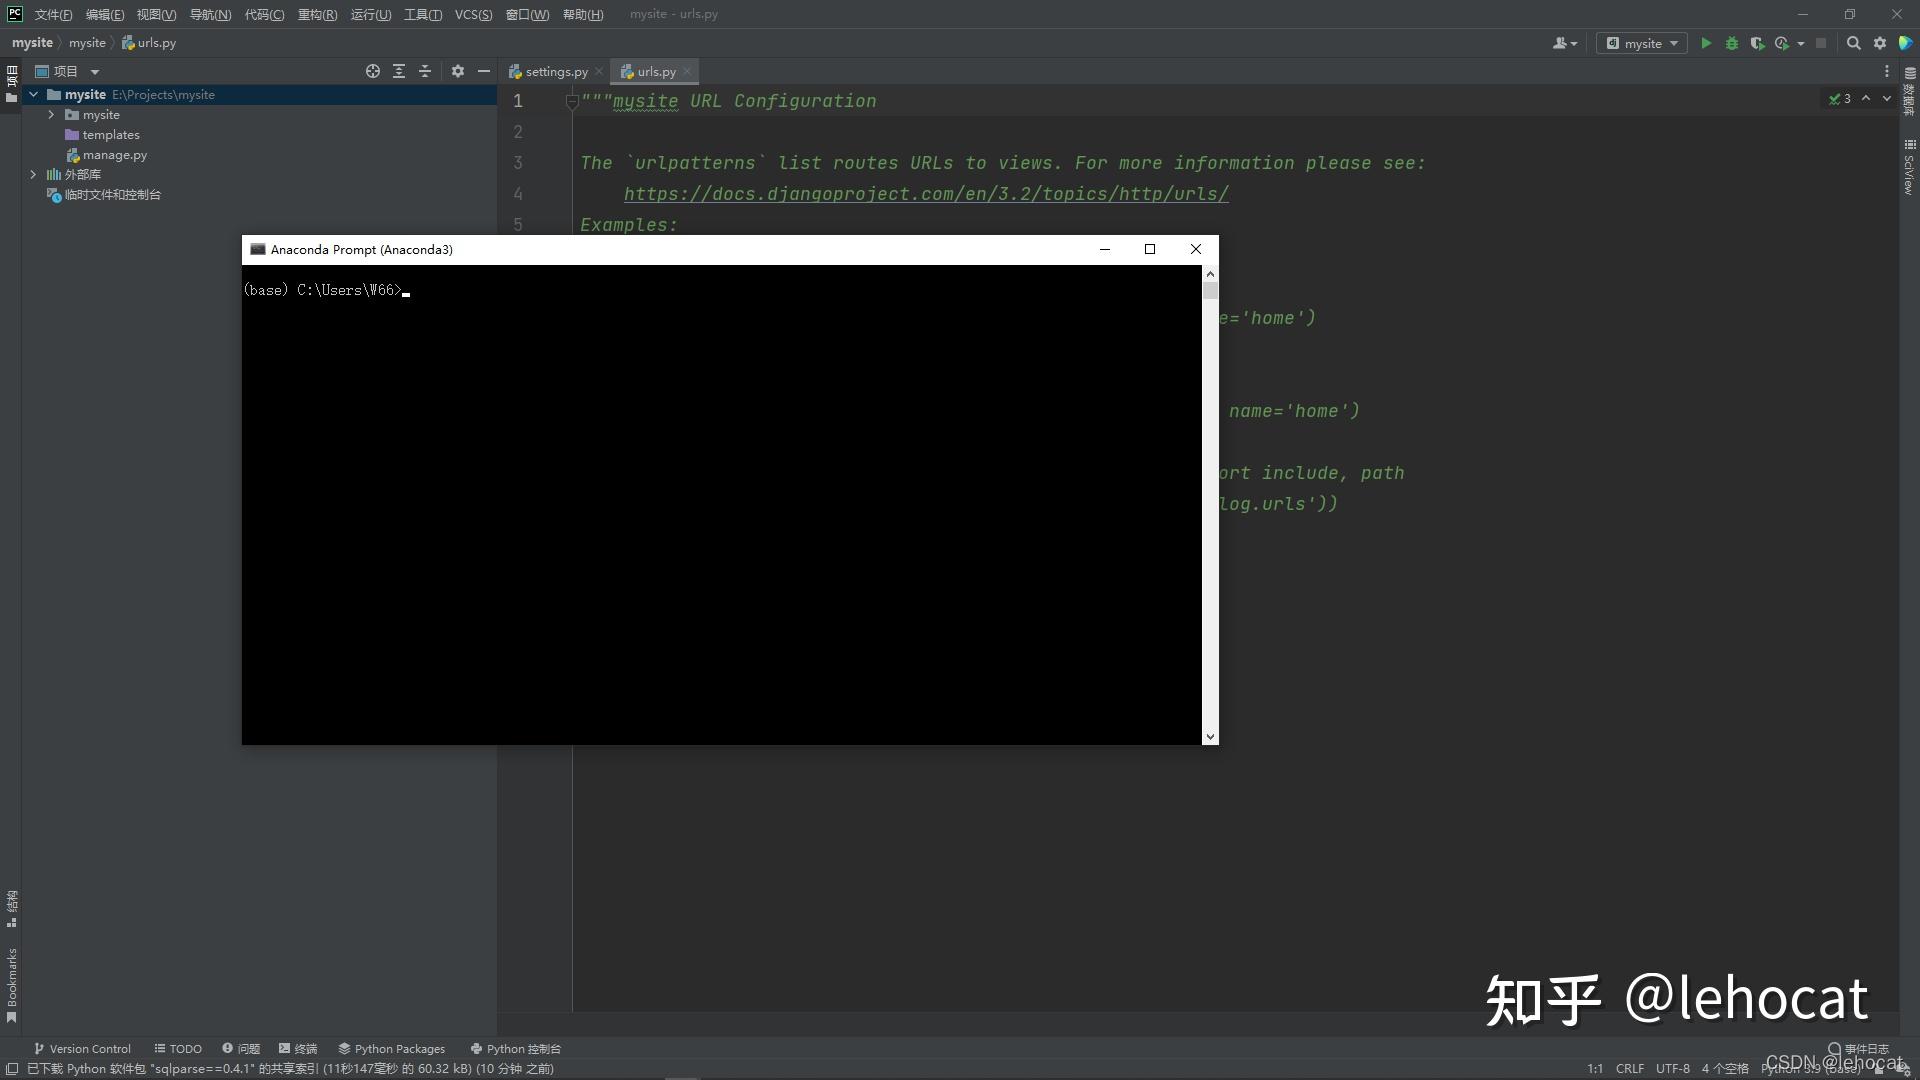
Task: Click the Version Control button
Action: click(x=82, y=1049)
